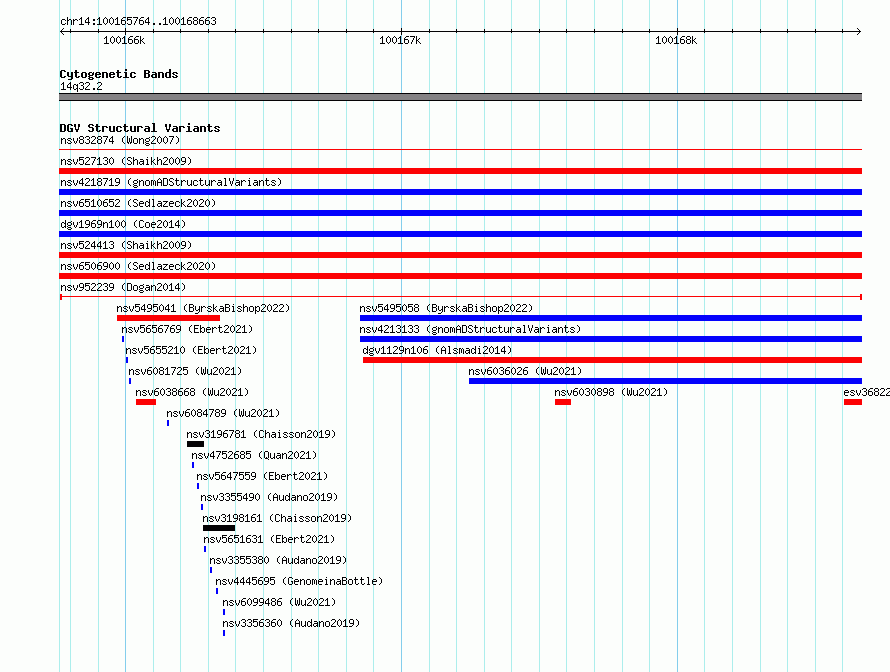The height and width of the screenshot is (672, 890).
Task: Click the nsv6510652 (Sedlazeck2020) label
Action: click(138, 203)
